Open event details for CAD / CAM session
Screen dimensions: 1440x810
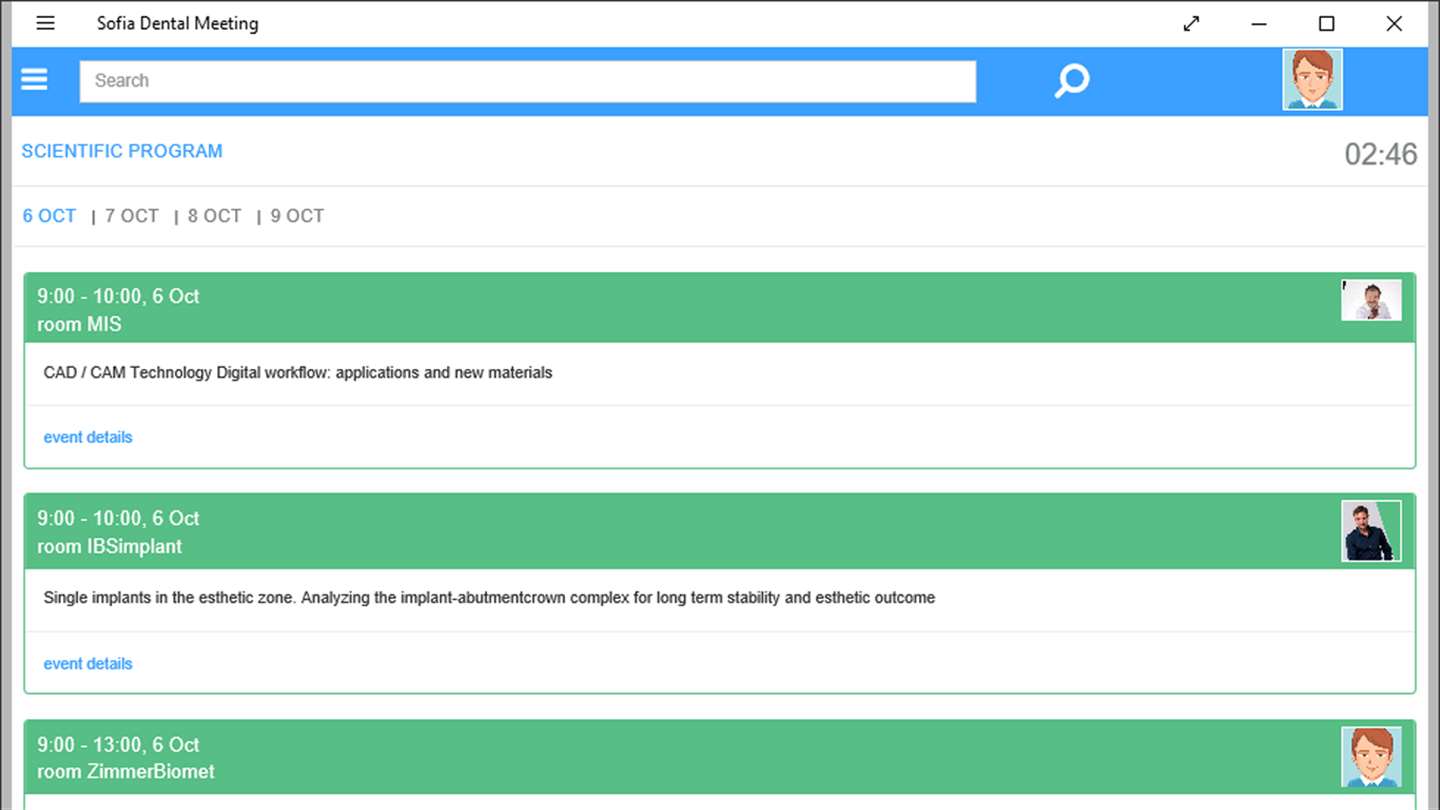click(88, 437)
